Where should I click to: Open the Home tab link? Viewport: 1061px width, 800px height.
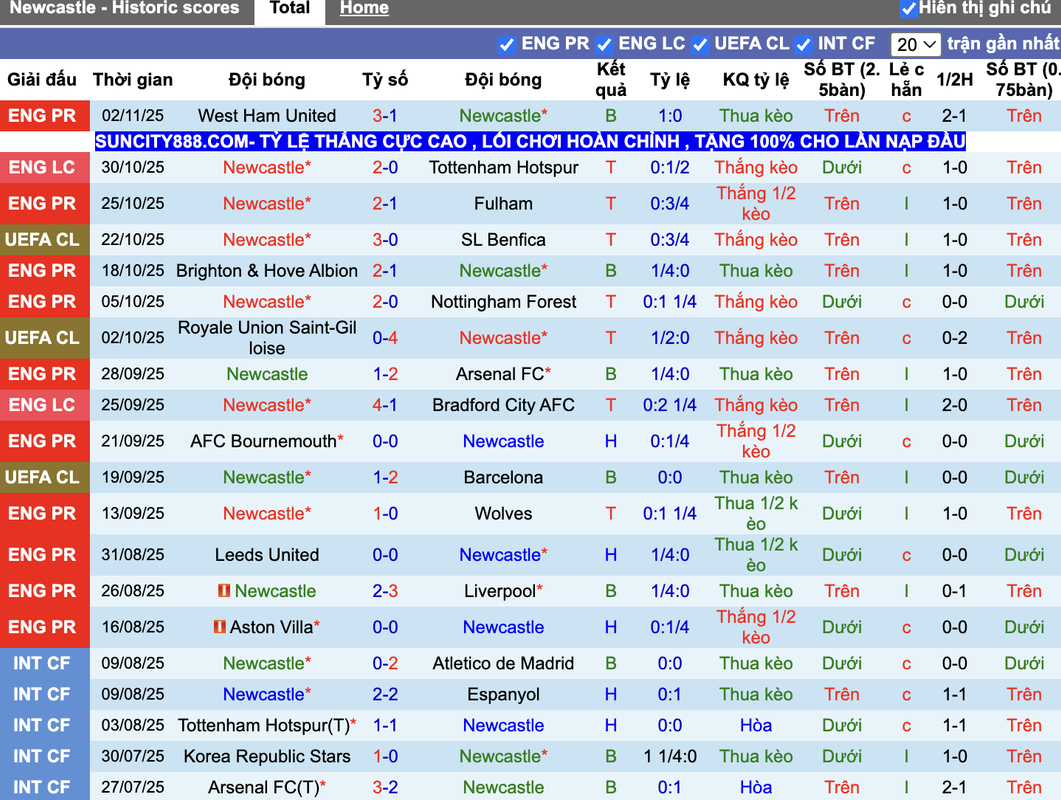364,9
